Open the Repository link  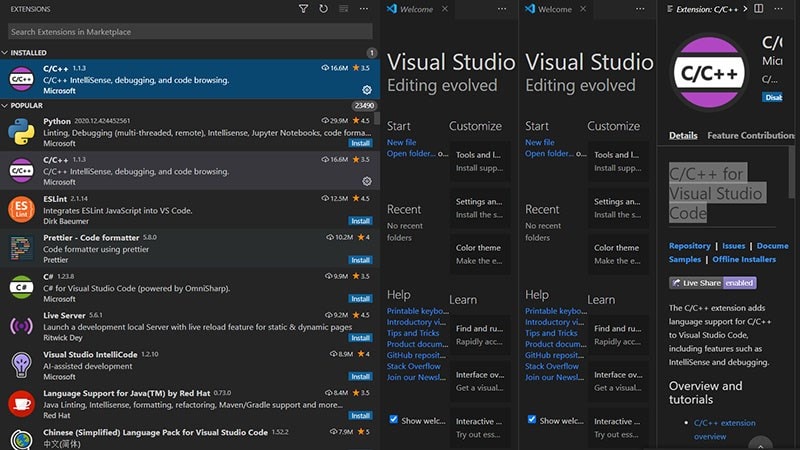tap(690, 246)
